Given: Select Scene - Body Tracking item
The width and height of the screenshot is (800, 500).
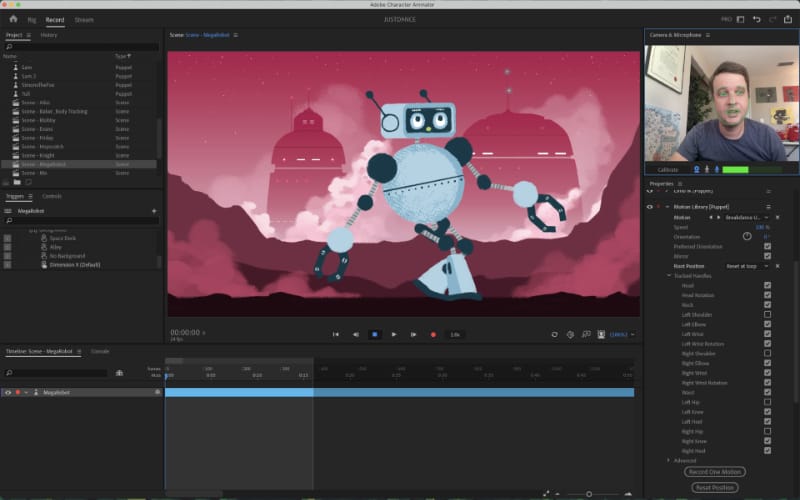Looking at the screenshot, I should (54, 111).
